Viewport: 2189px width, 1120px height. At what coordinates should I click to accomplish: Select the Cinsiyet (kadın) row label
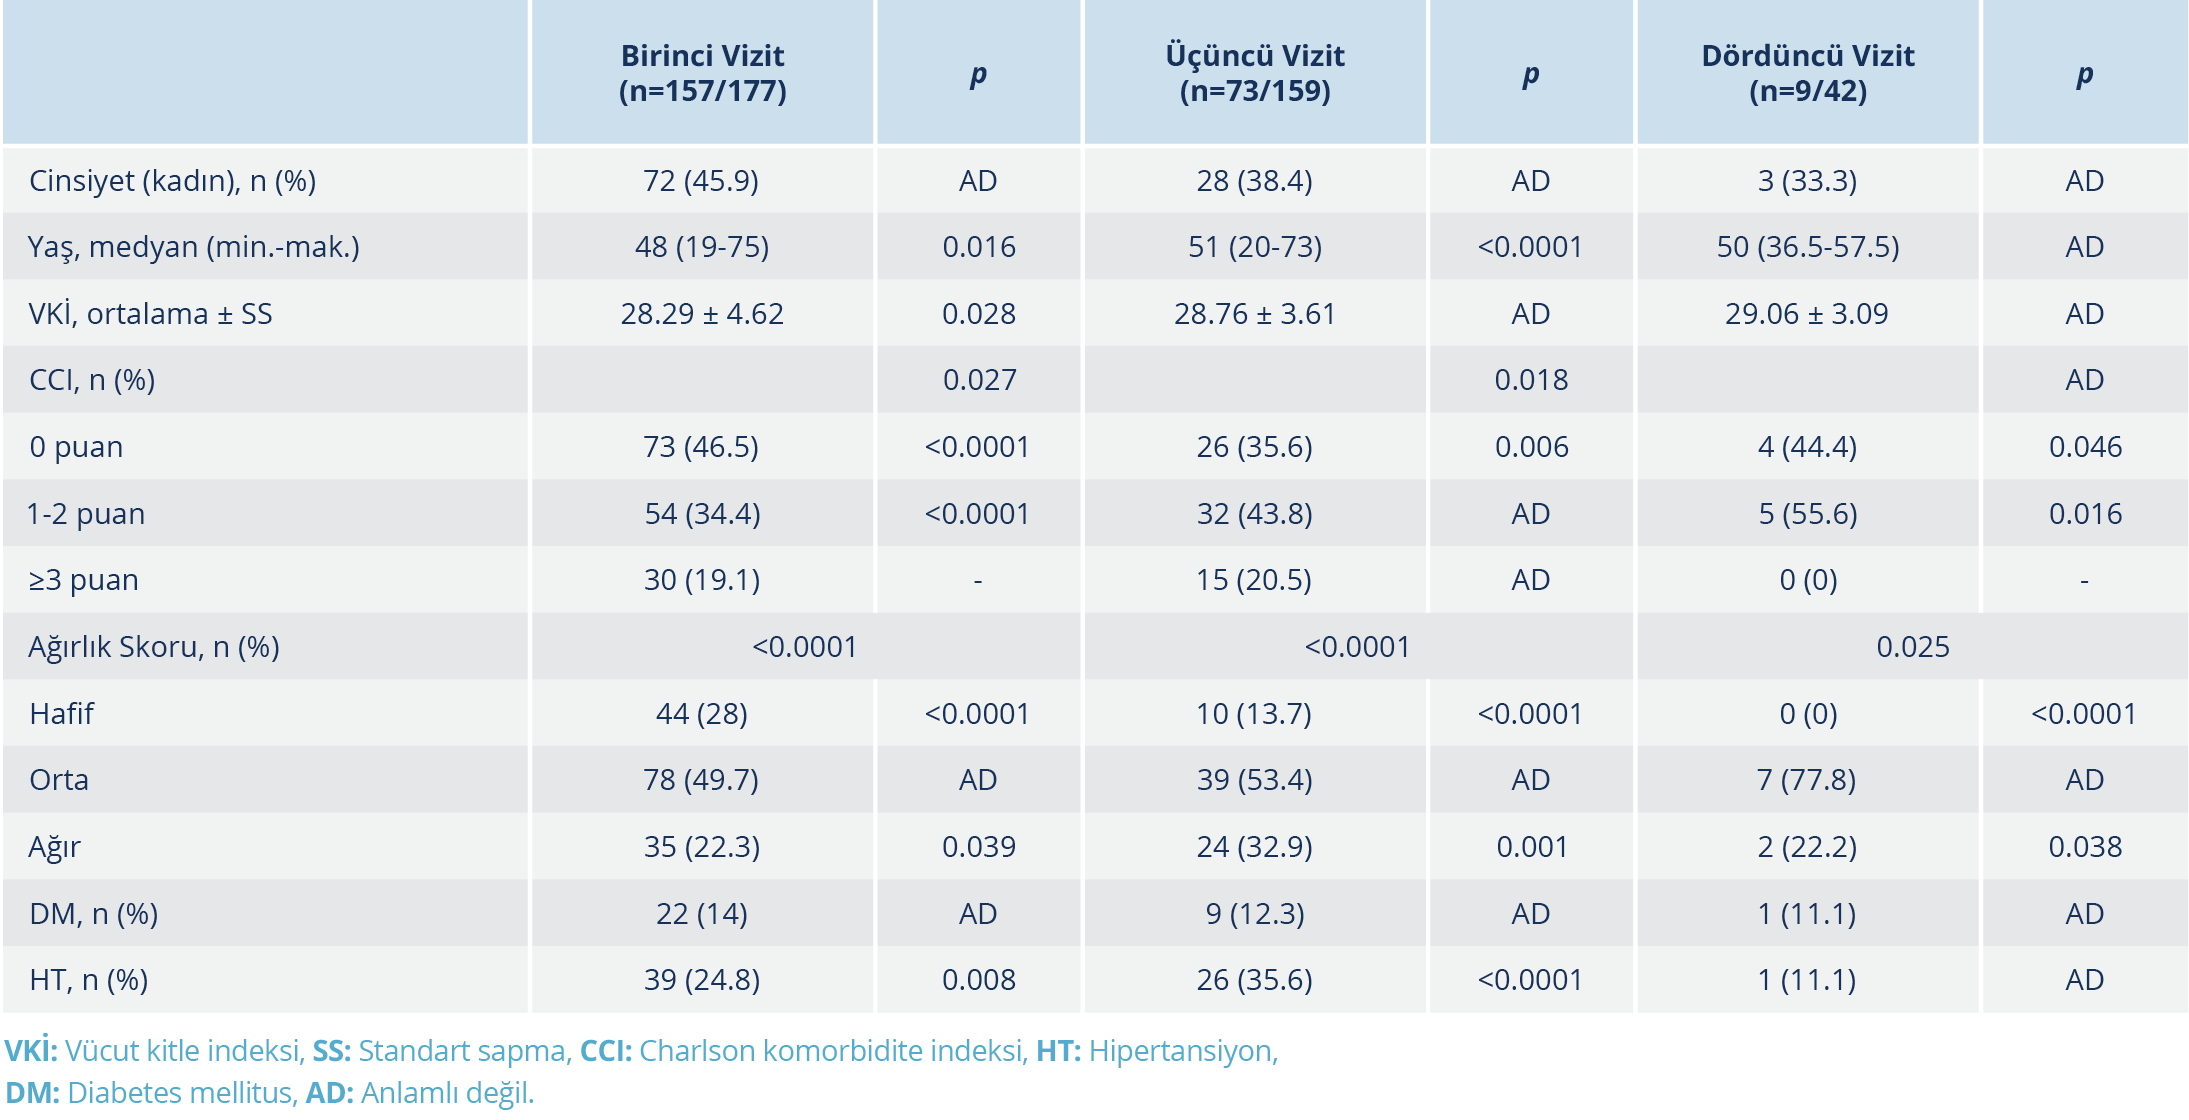tap(172, 181)
